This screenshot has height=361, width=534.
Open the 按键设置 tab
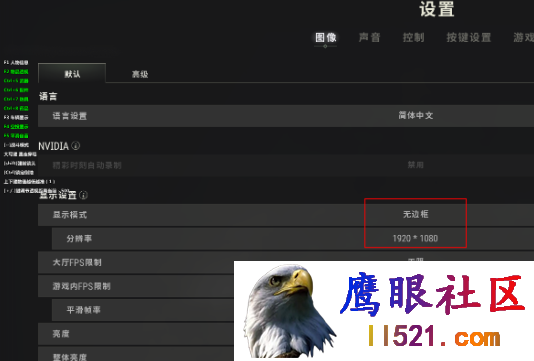[469, 37]
